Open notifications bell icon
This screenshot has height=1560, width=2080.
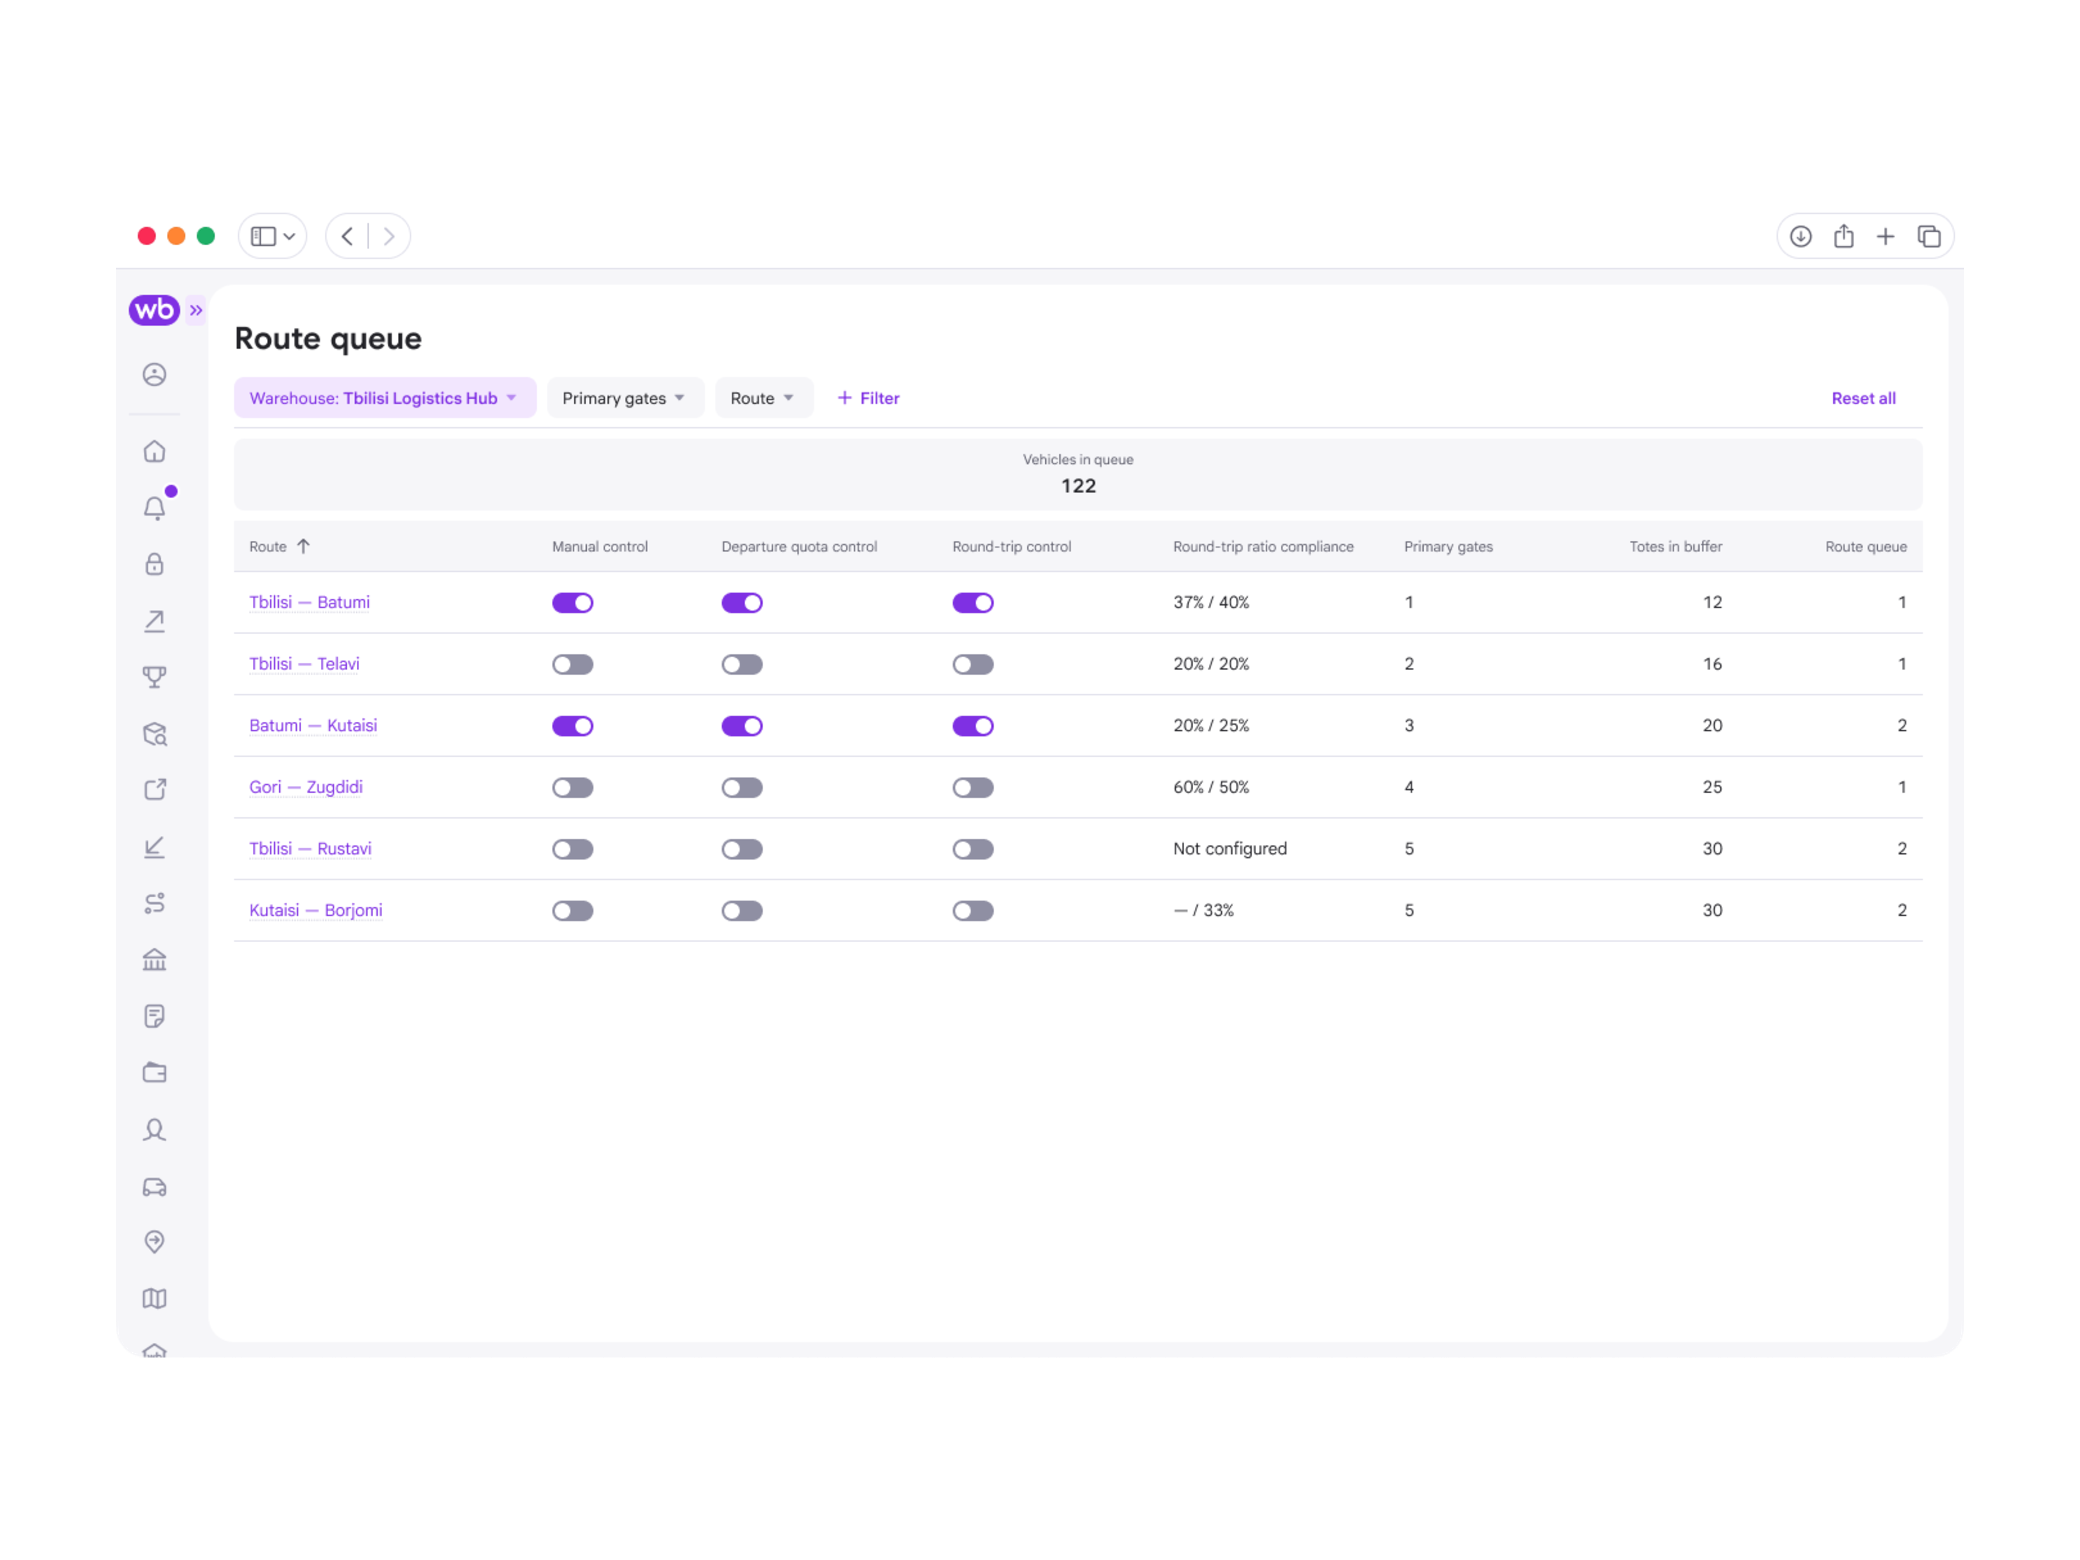point(154,508)
